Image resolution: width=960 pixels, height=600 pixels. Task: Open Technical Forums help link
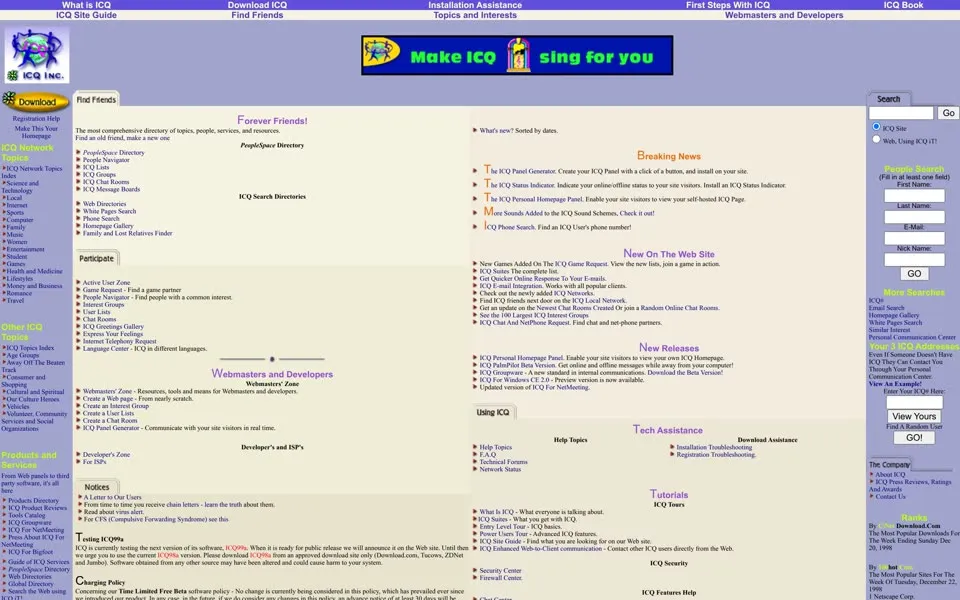tap(503, 462)
